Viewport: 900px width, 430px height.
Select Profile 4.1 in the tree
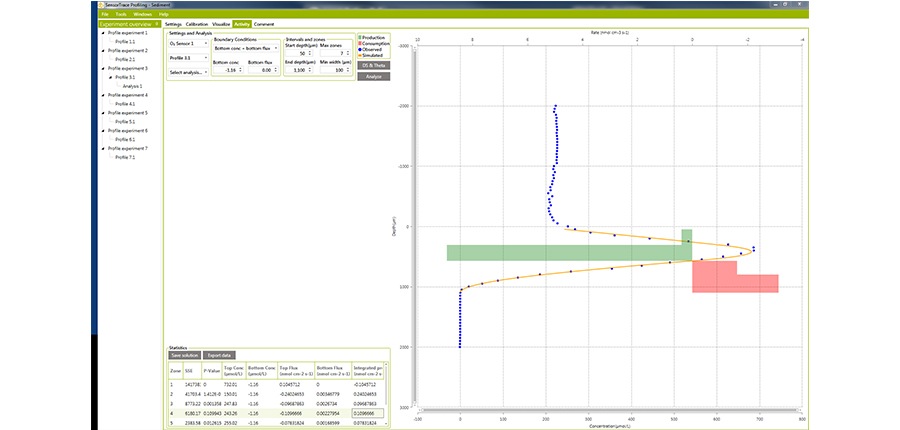125,104
